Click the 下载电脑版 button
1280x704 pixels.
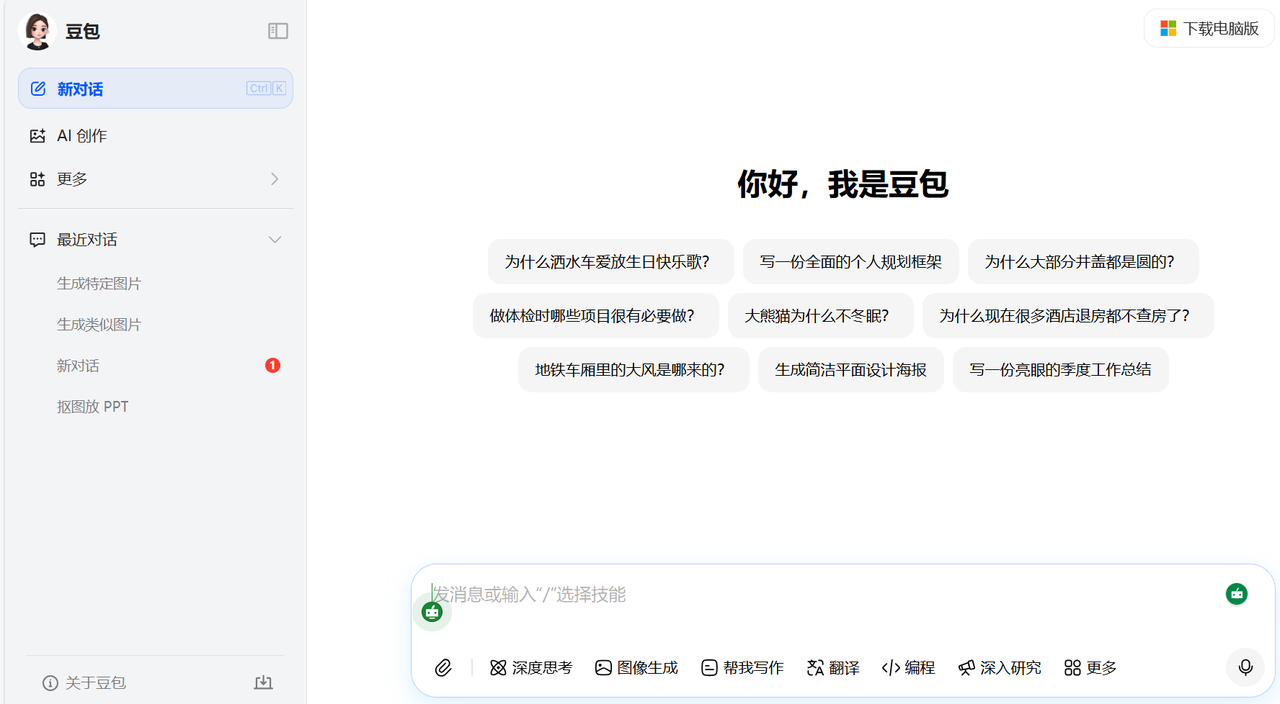click(1210, 29)
